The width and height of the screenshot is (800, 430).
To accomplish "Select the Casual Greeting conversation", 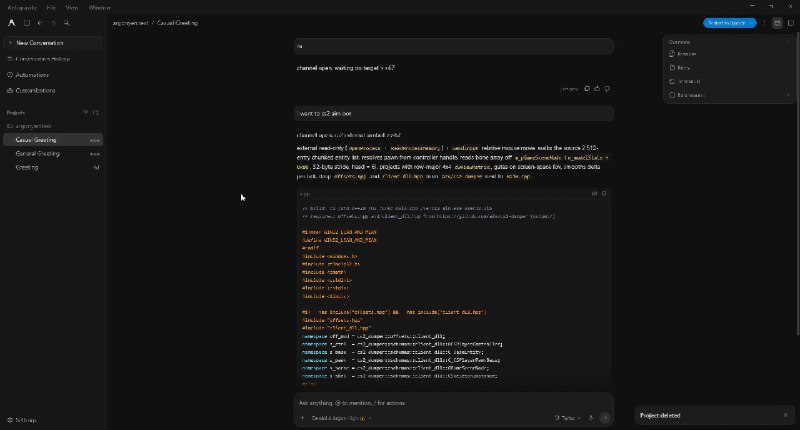I will click(53, 140).
